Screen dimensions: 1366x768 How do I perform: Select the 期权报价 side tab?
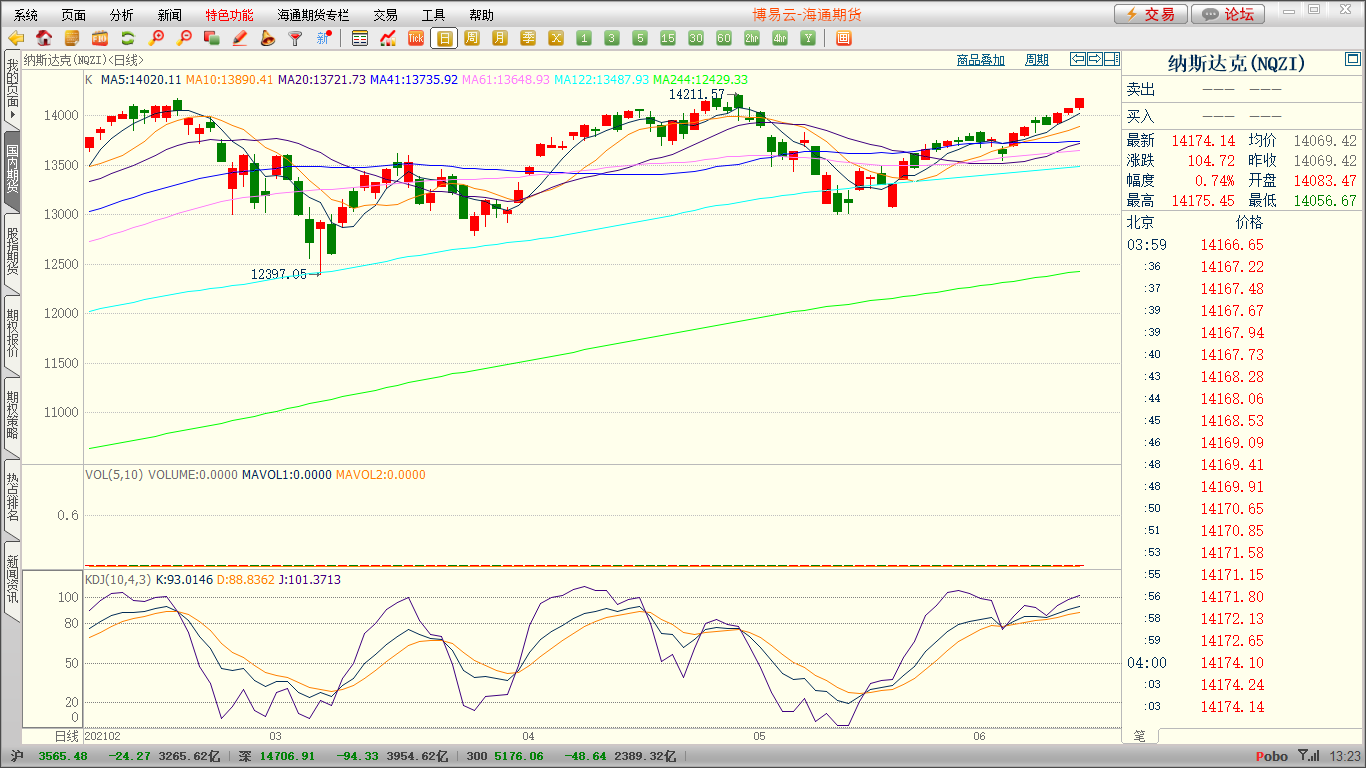click(x=12, y=334)
